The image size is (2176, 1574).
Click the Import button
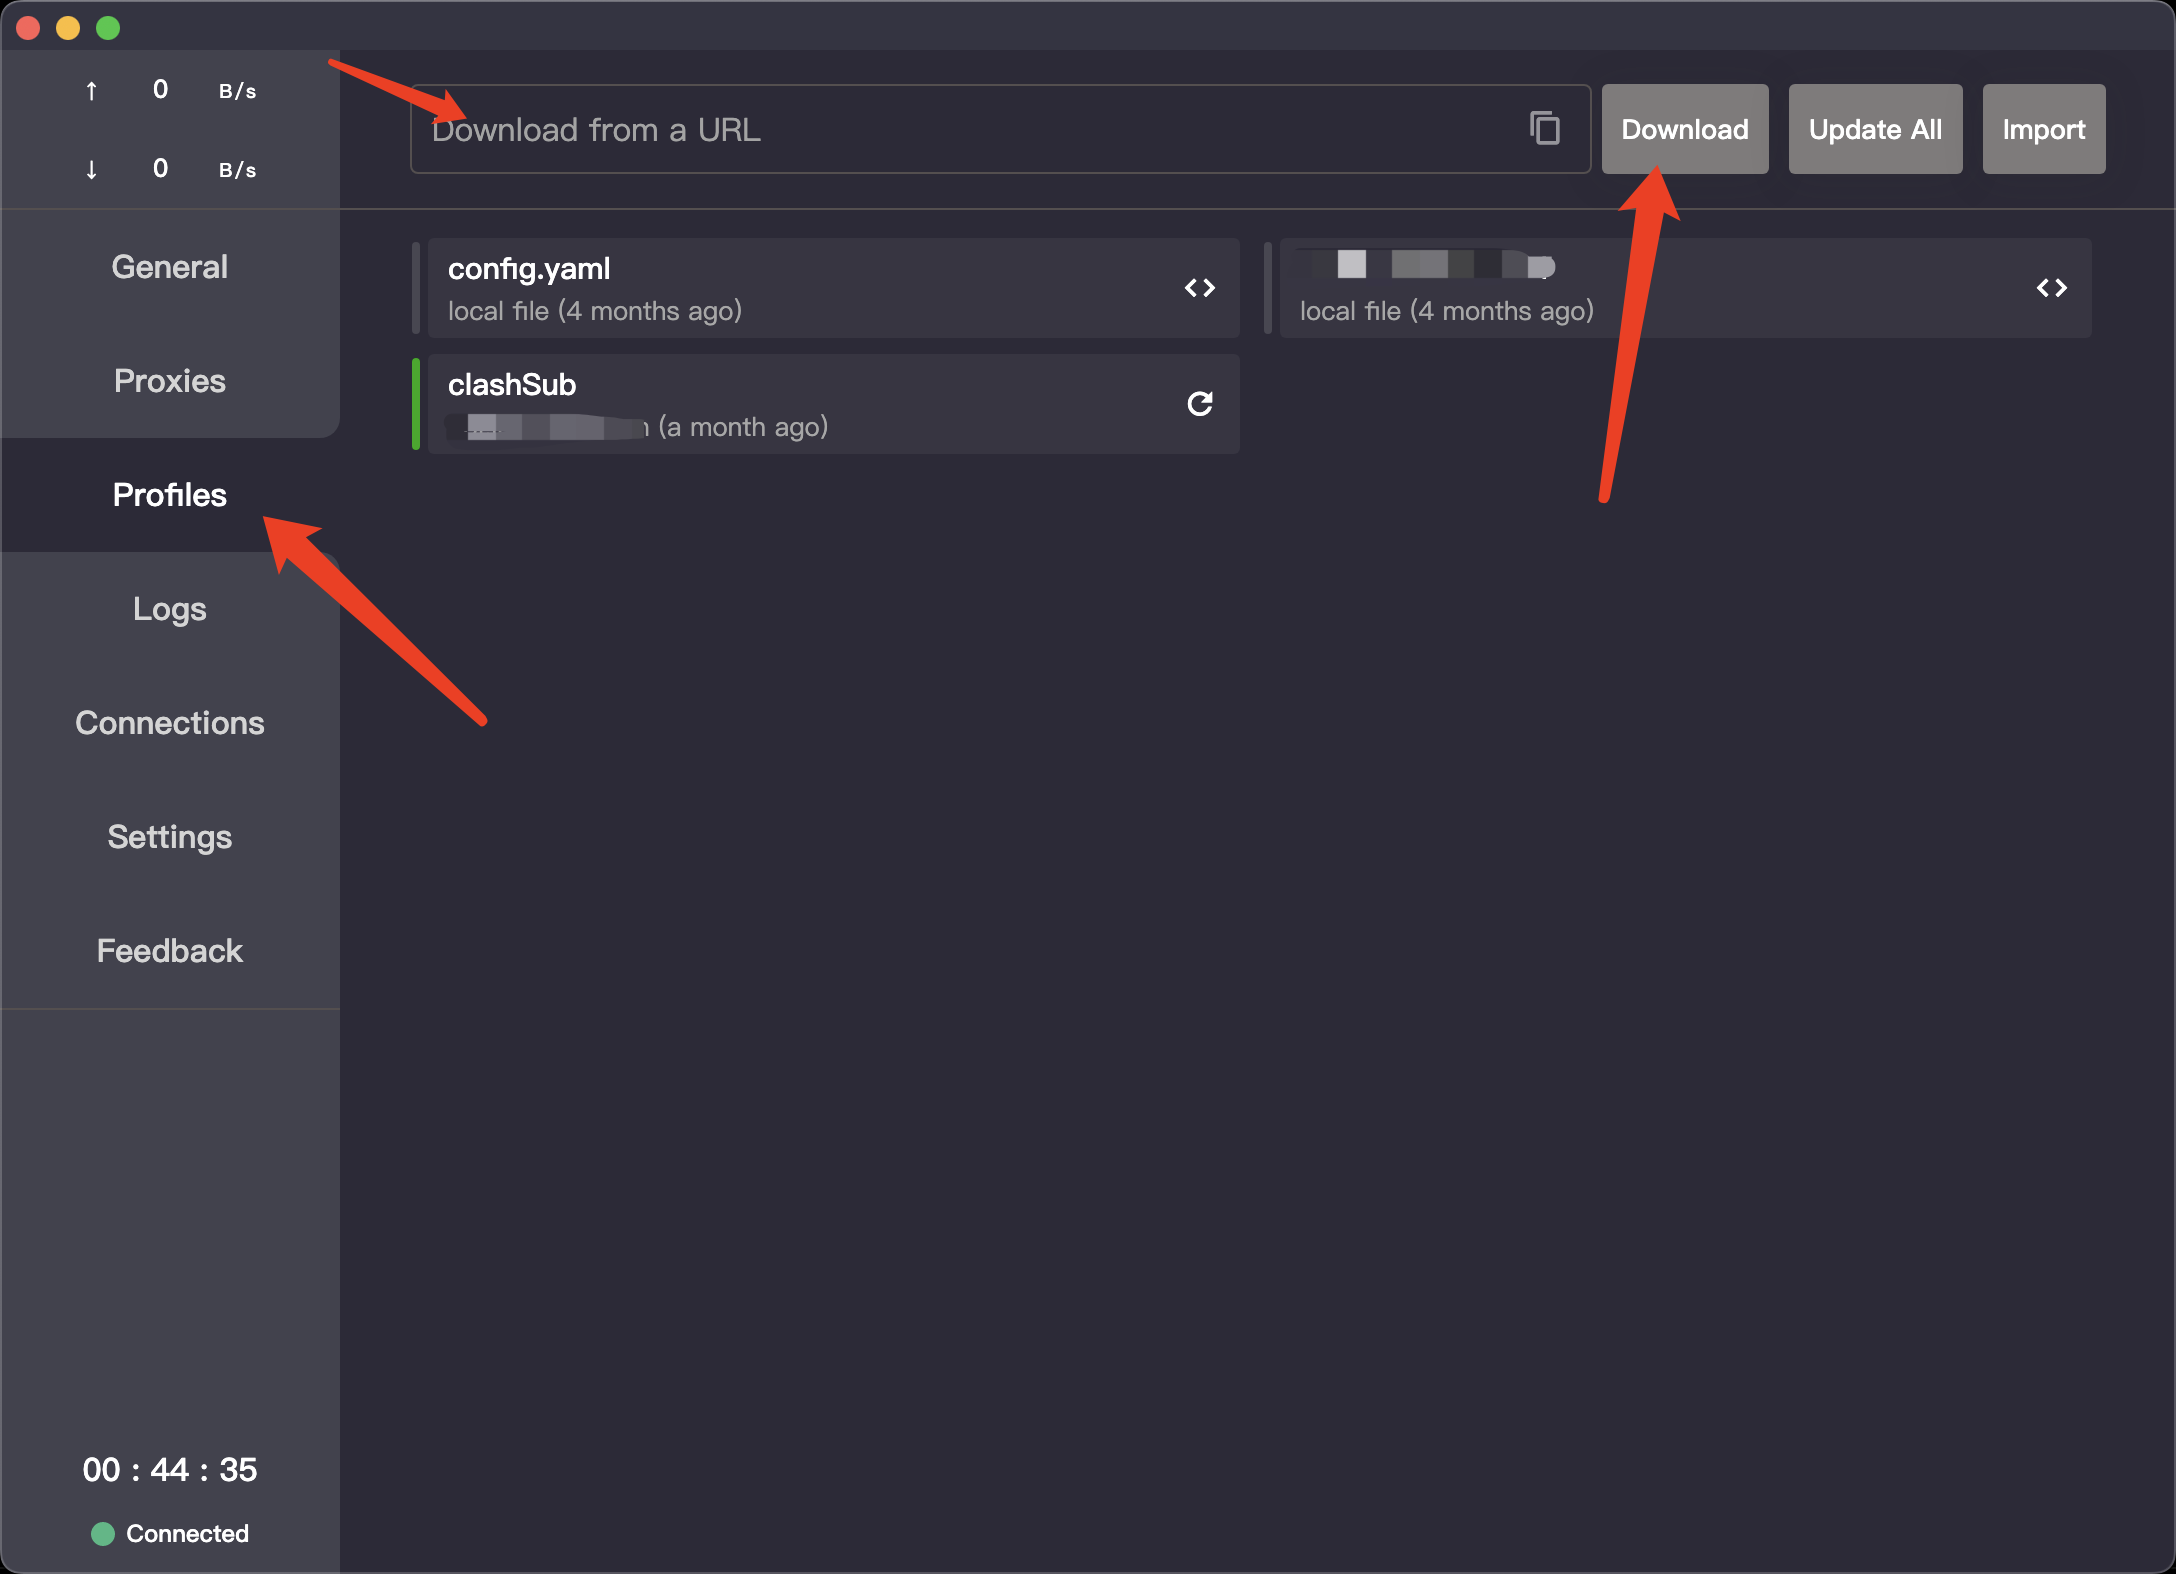click(x=2044, y=129)
